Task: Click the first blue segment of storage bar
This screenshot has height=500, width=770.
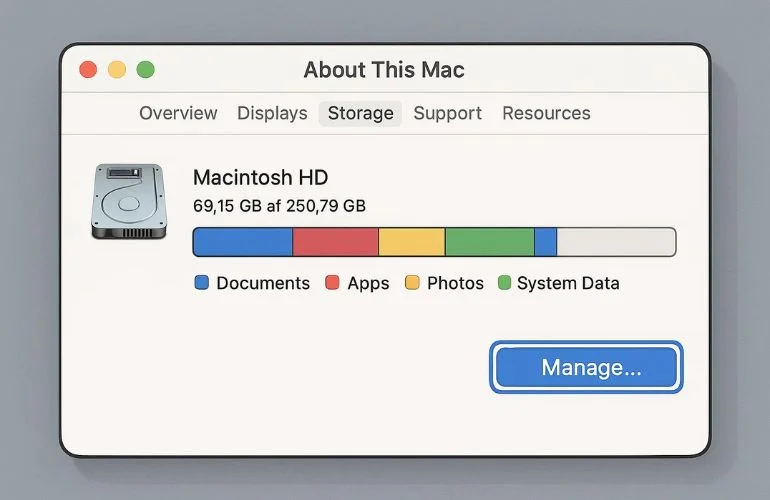Action: point(243,242)
